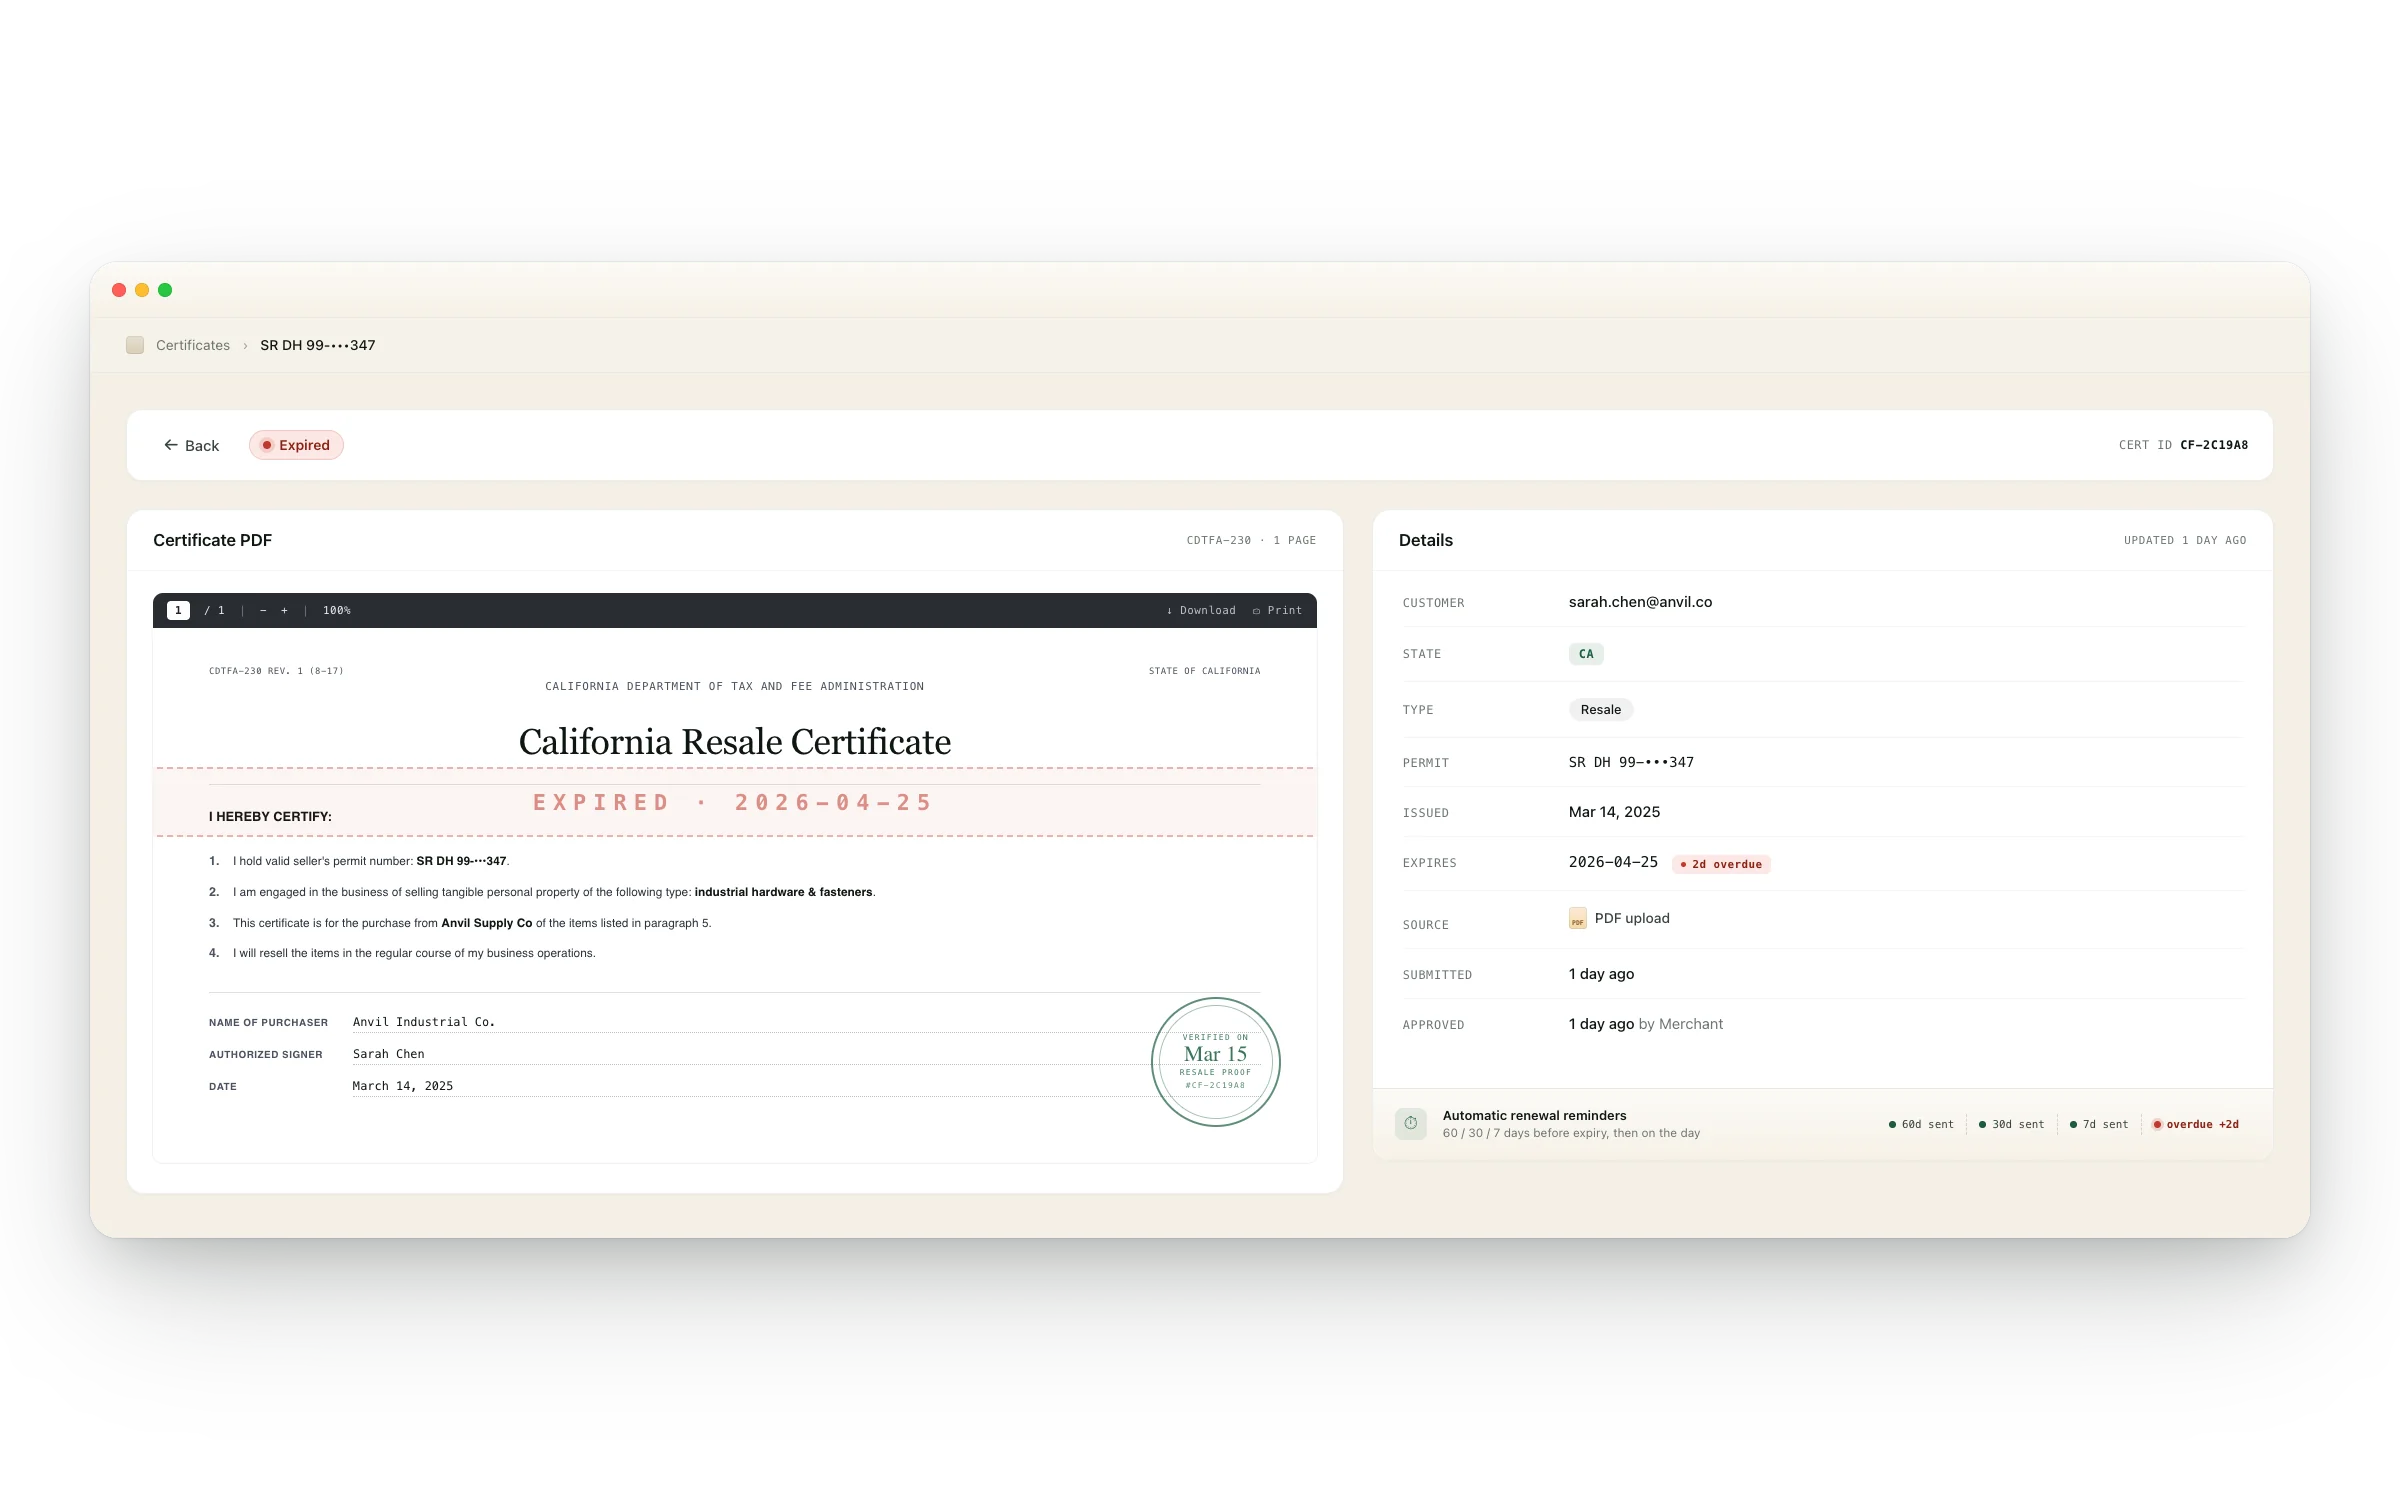Click the CA state tag
The image size is (2400, 1500).
(1586, 654)
